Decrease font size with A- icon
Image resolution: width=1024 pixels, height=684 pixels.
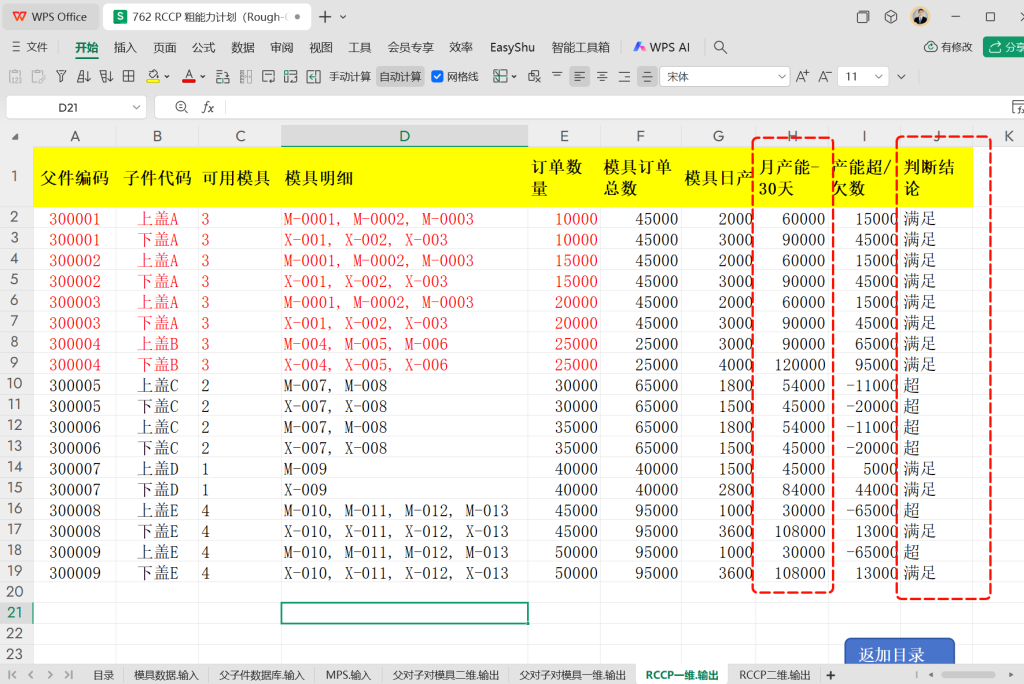(x=825, y=76)
